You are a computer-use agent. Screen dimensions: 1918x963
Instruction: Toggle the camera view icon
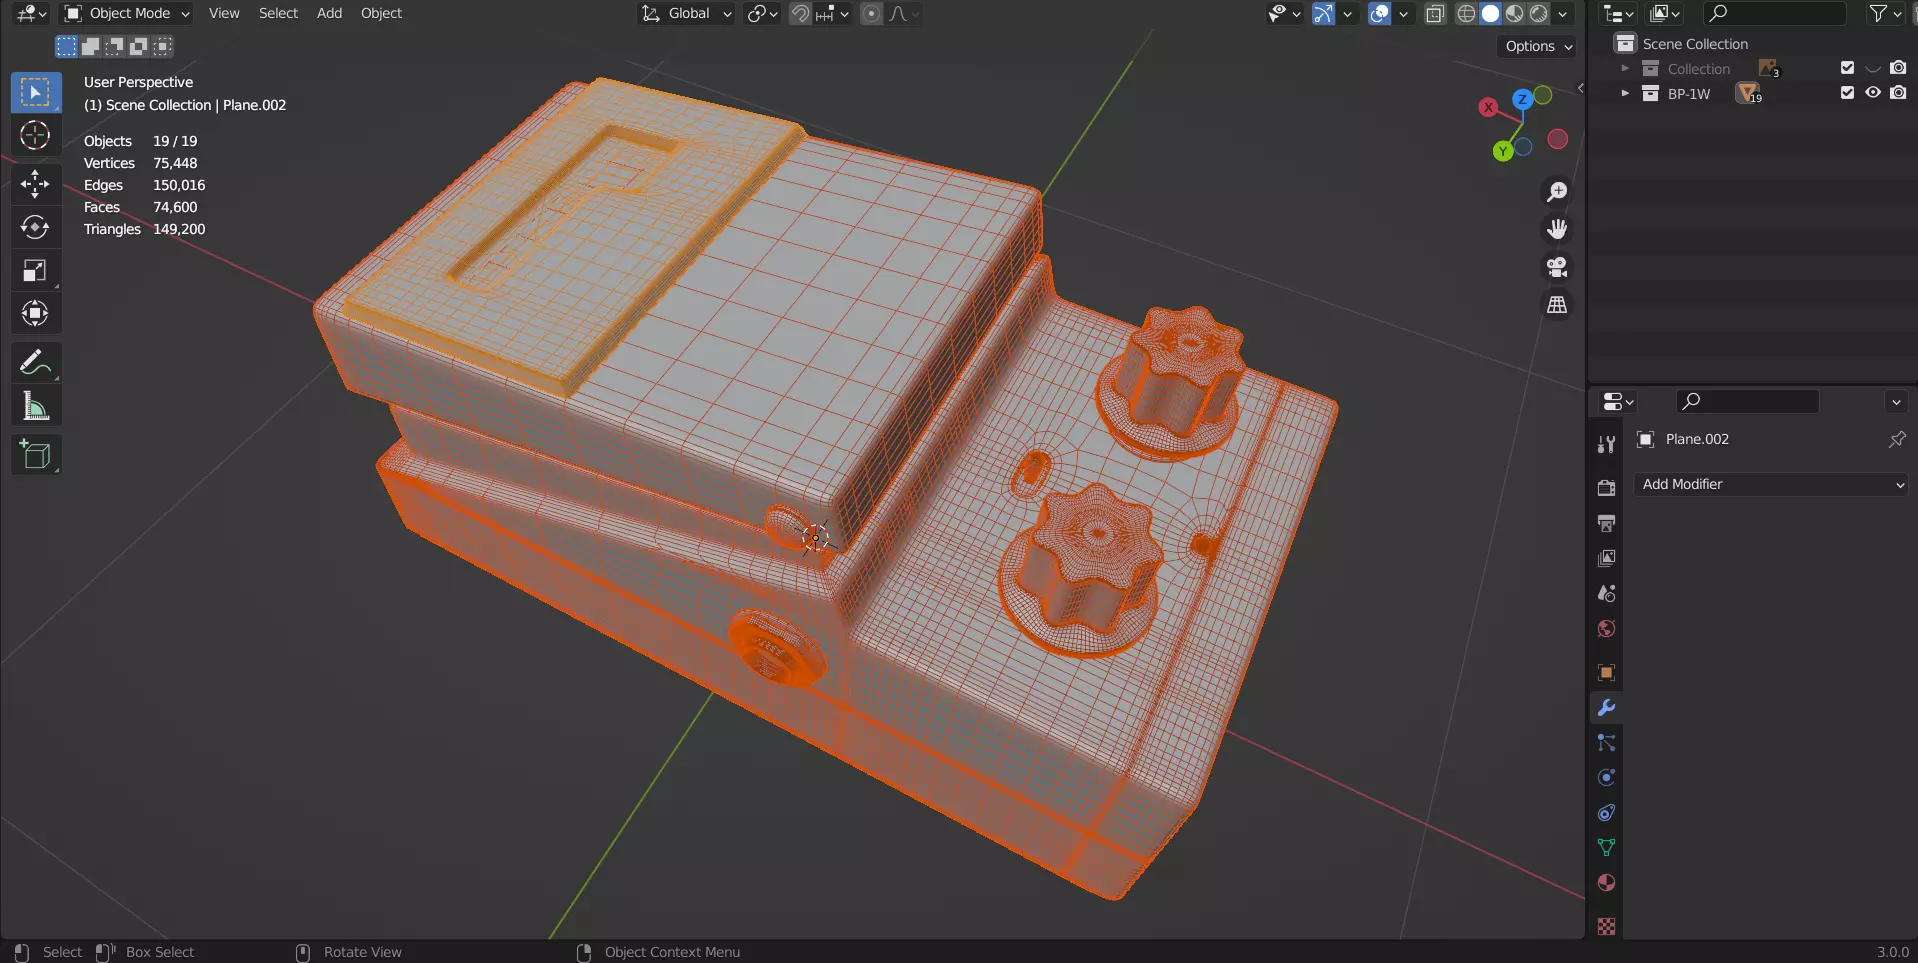[1557, 267]
